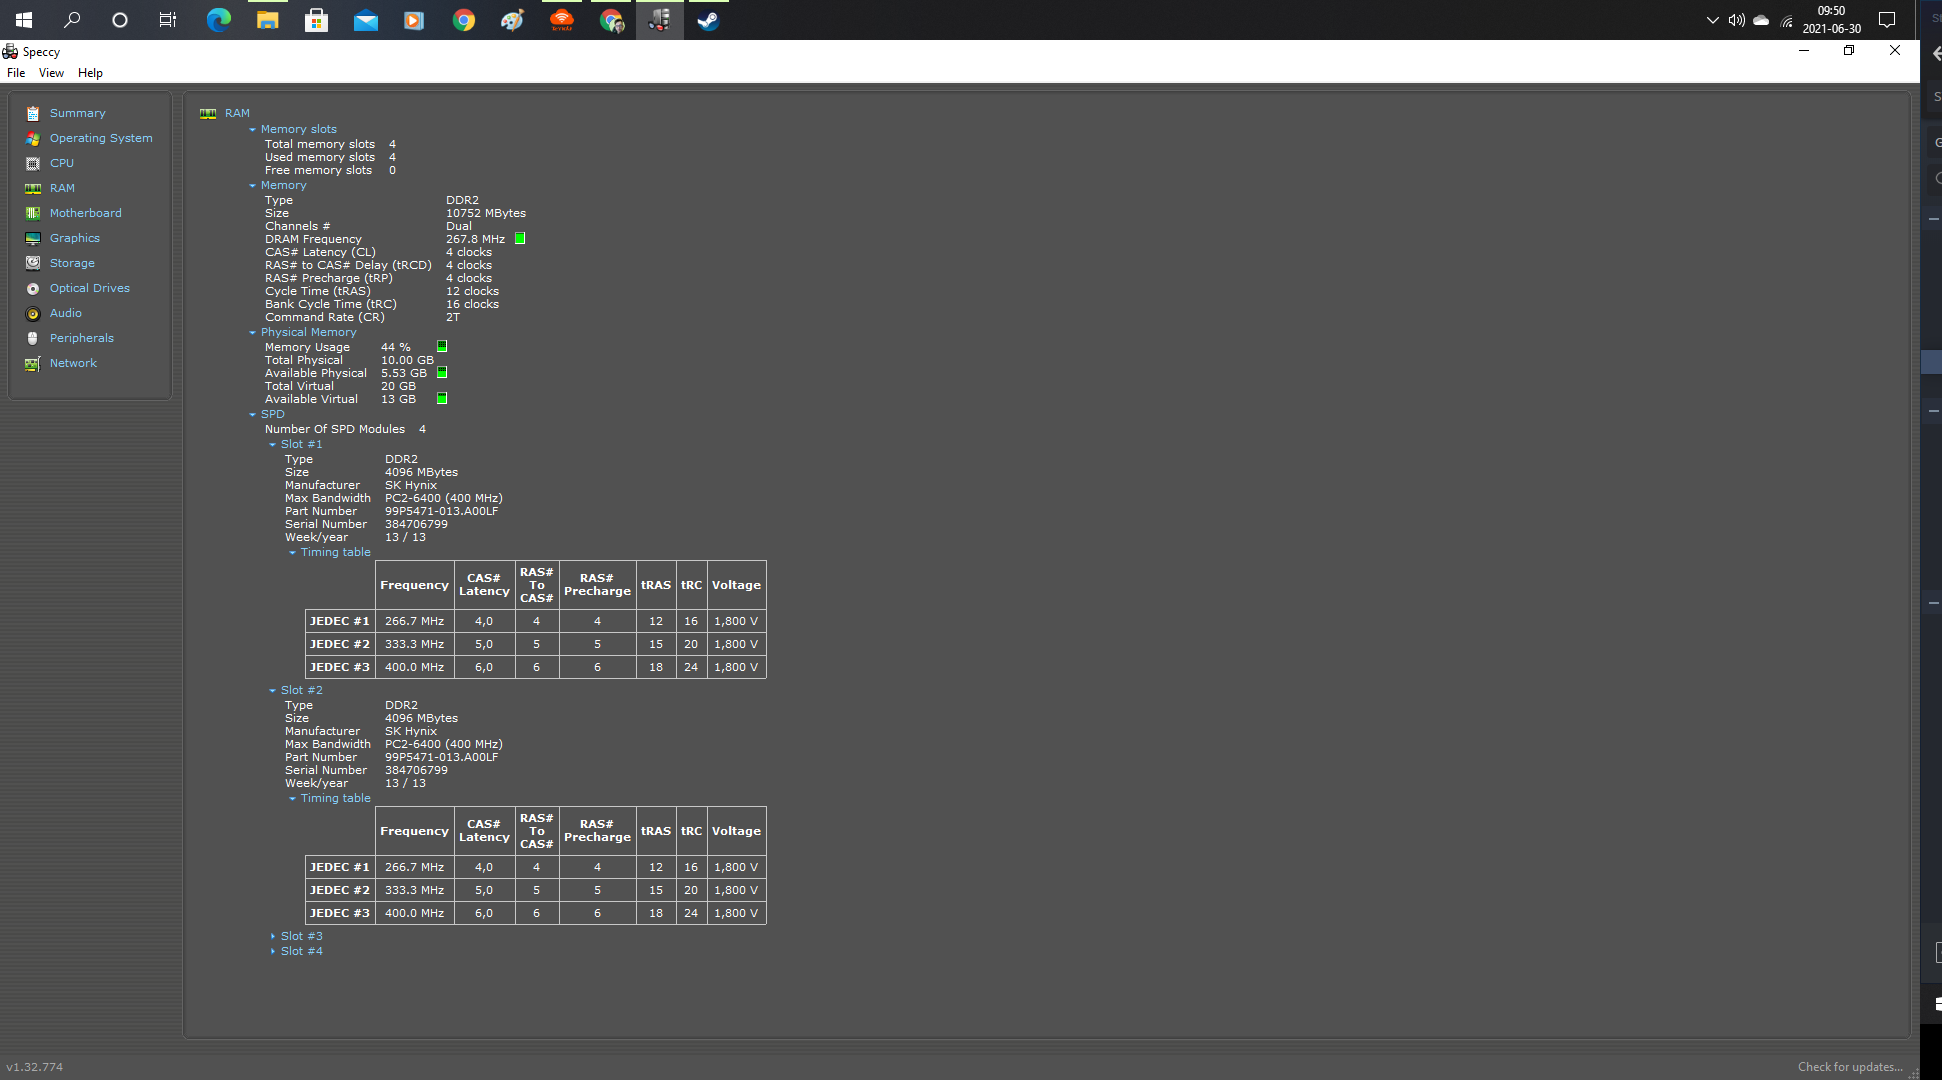Open the Network section
1942x1080 pixels.
73,363
